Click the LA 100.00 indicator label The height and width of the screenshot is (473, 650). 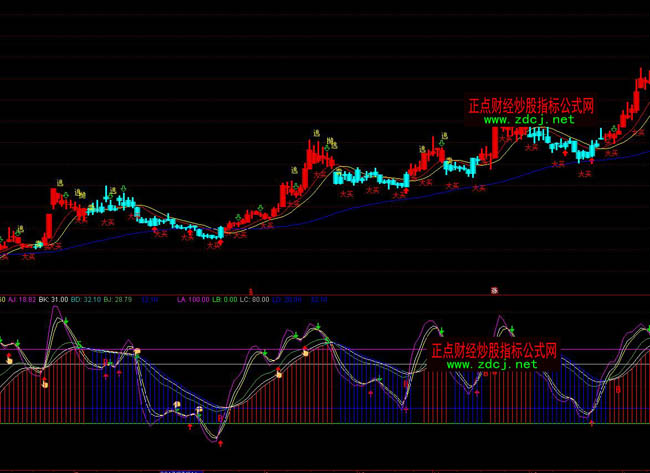192,299
